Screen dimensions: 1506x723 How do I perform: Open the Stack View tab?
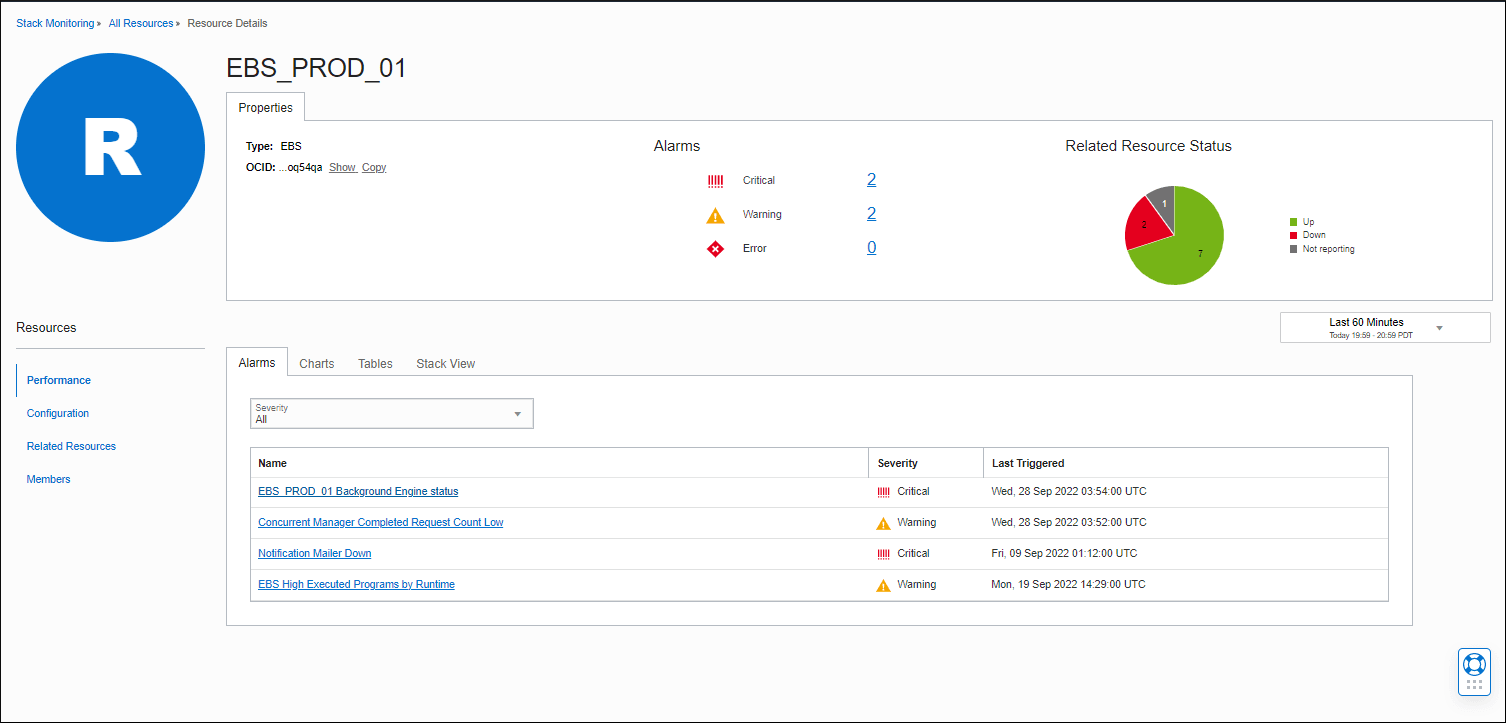(x=445, y=363)
